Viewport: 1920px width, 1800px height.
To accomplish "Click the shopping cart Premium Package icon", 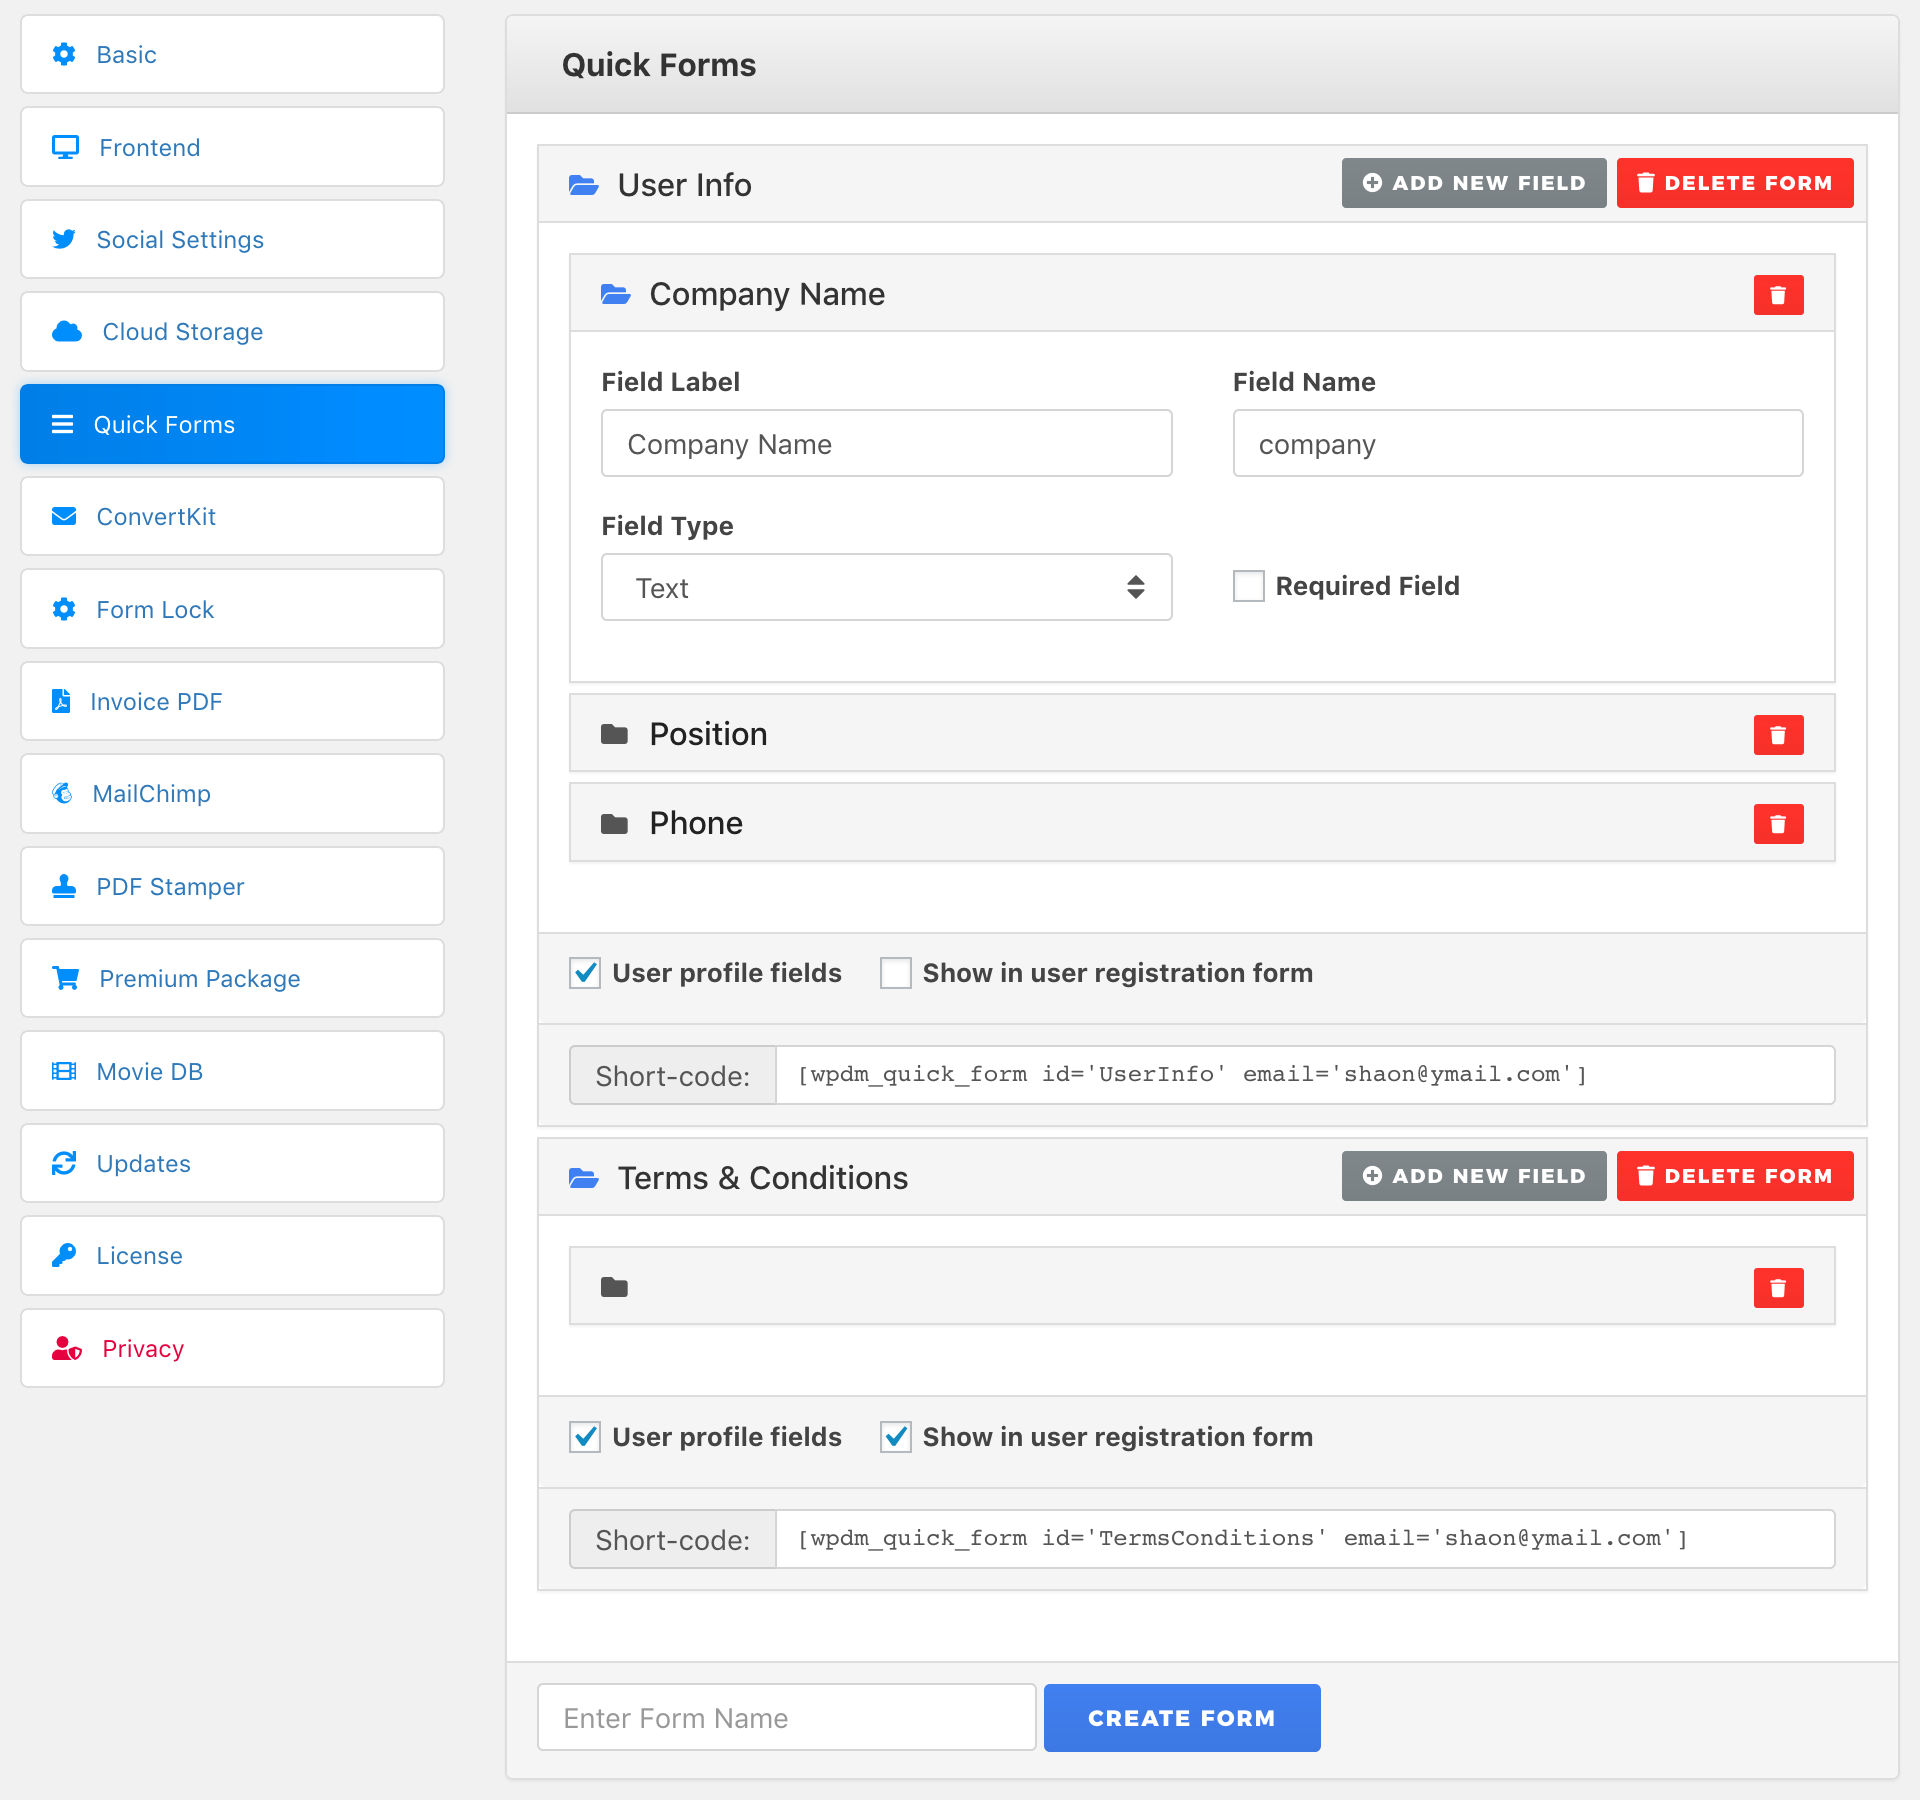I will [x=66, y=978].
